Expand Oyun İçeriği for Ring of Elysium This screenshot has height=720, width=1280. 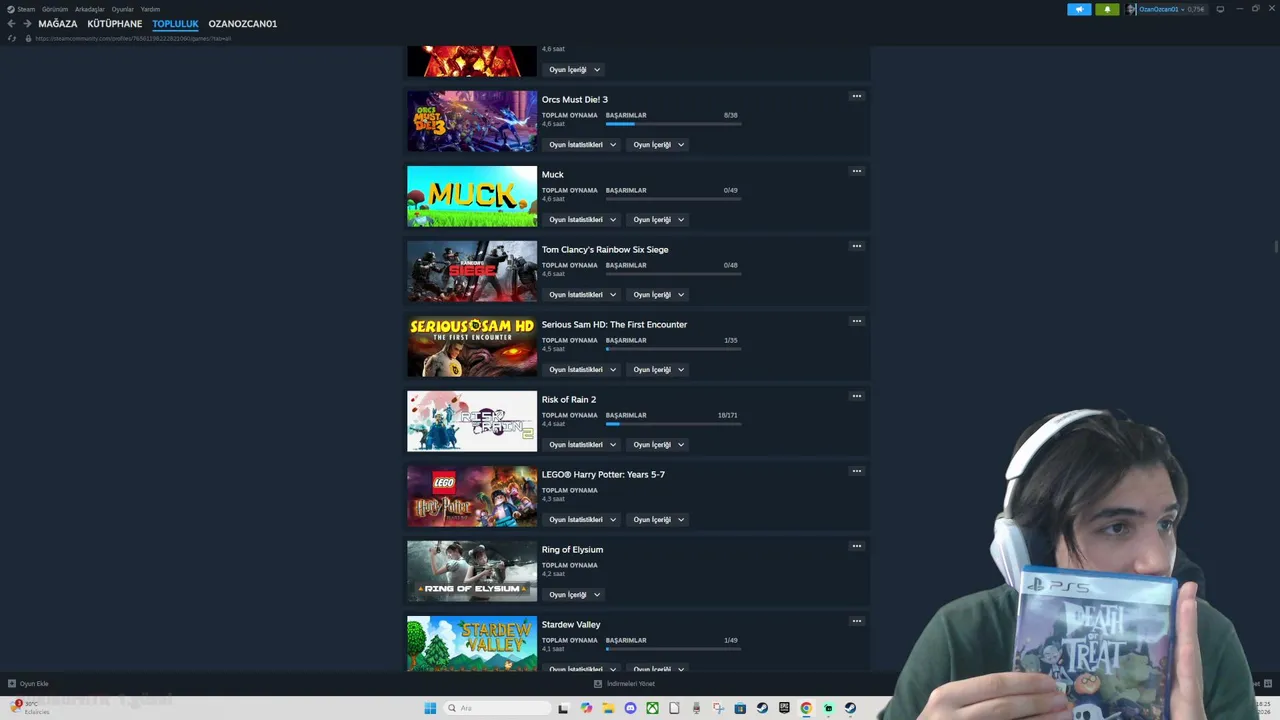tap(574, 595)
